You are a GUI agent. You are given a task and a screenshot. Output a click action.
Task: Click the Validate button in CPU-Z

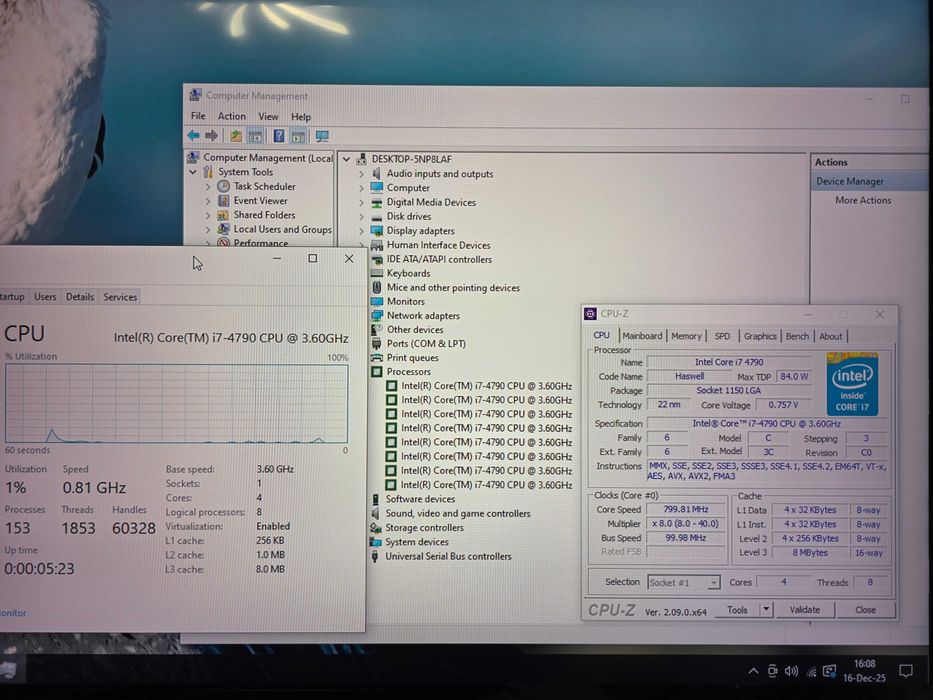click(804, 610)
